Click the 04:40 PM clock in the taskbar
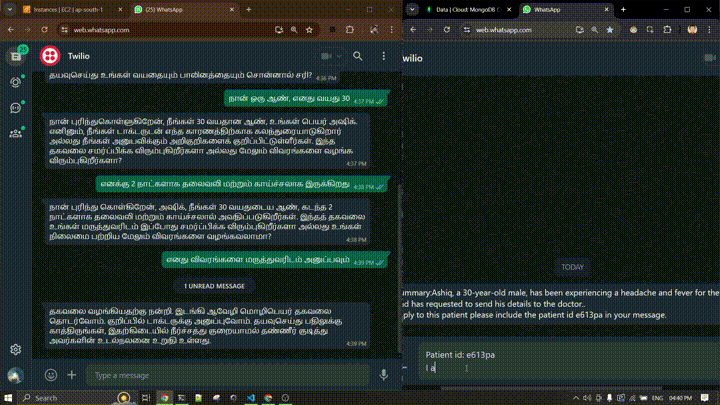720x405 pixels. pyautogui.click(x=681, y=398)
